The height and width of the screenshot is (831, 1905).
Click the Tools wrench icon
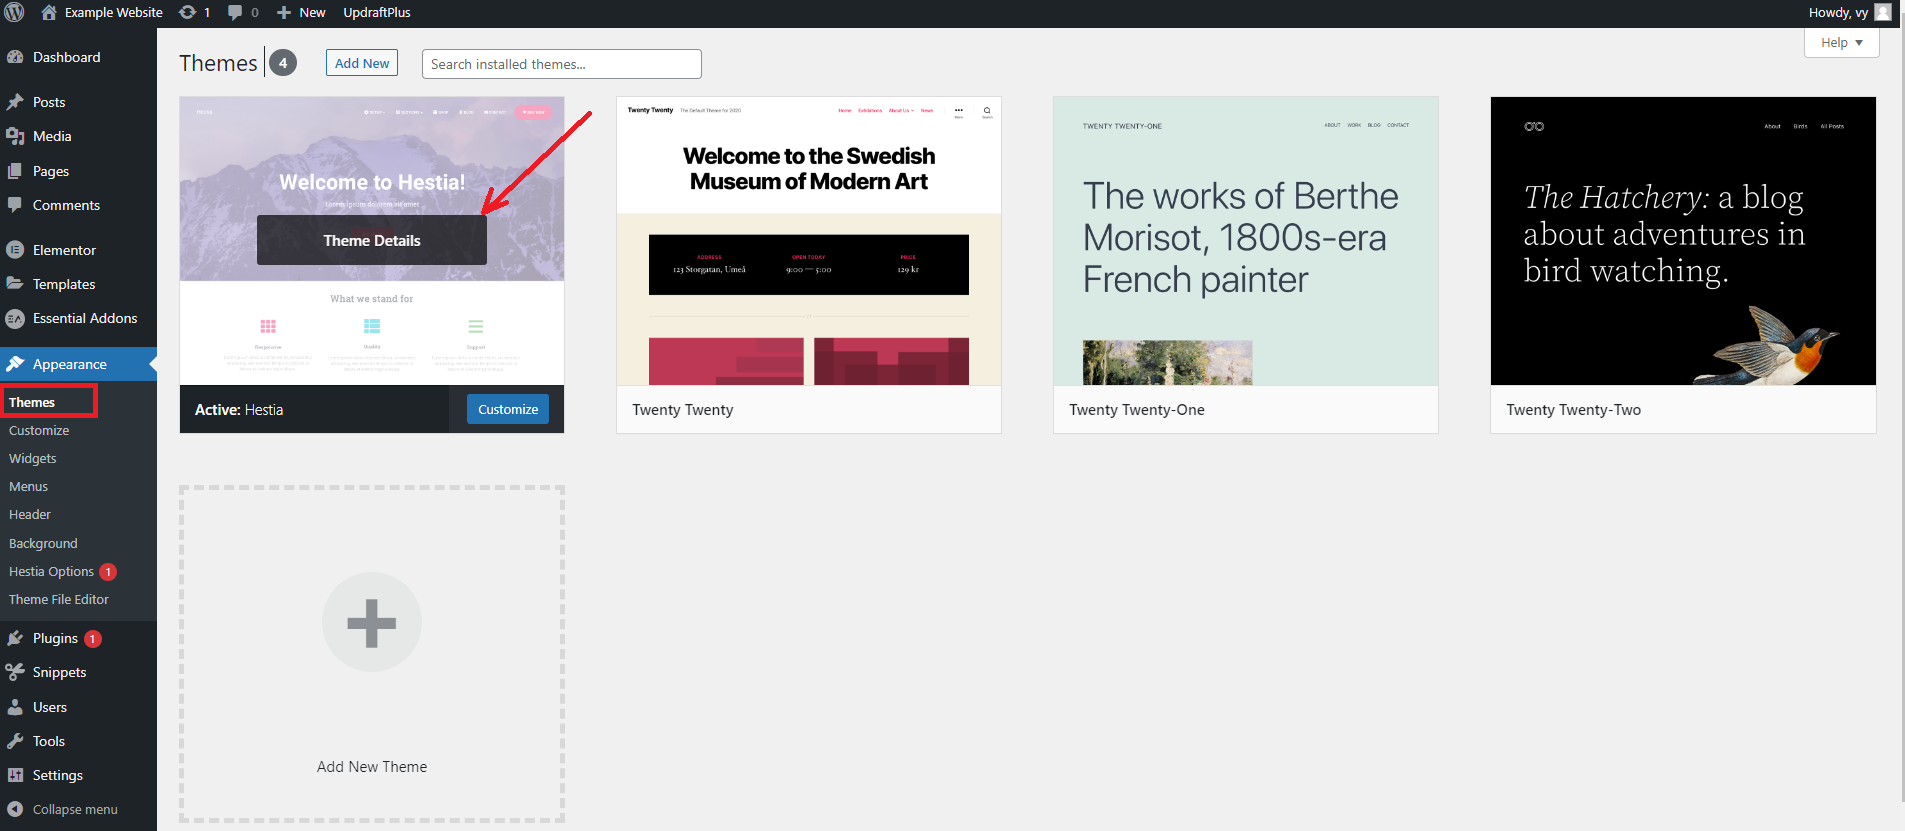(x=15, y=741)
